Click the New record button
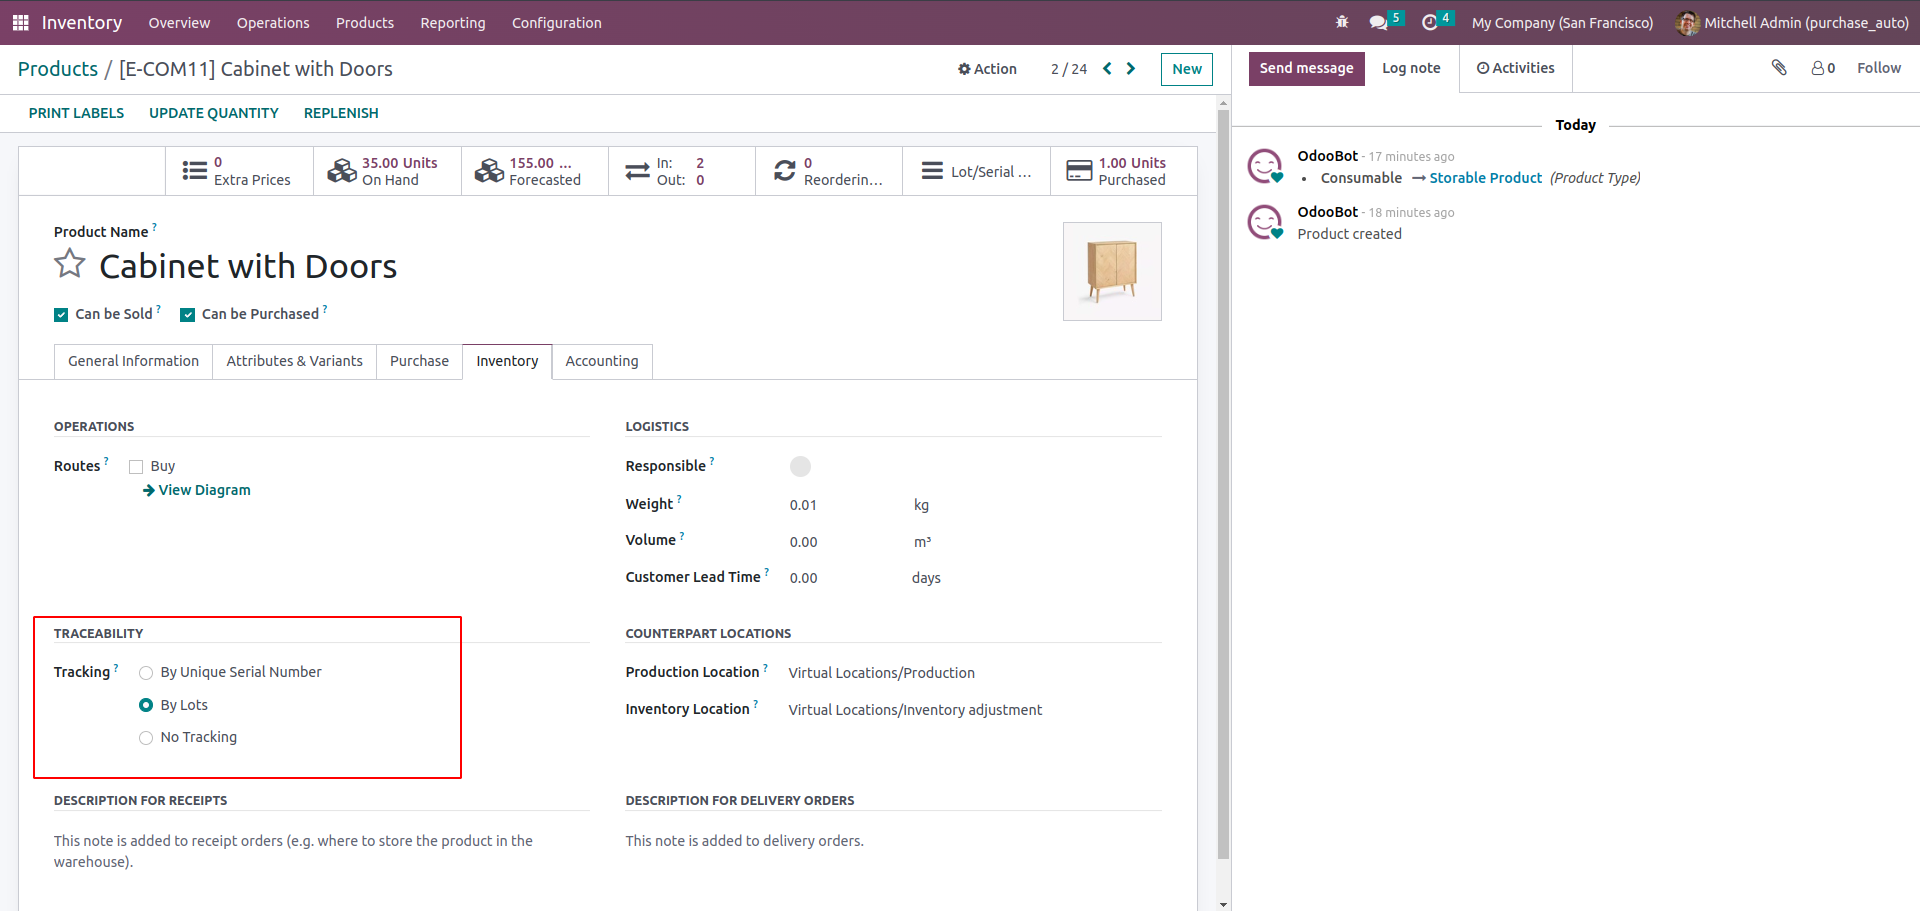The height and width of the screenshot is (911, 1920). pyautogui.click(x=1187, y=69)
